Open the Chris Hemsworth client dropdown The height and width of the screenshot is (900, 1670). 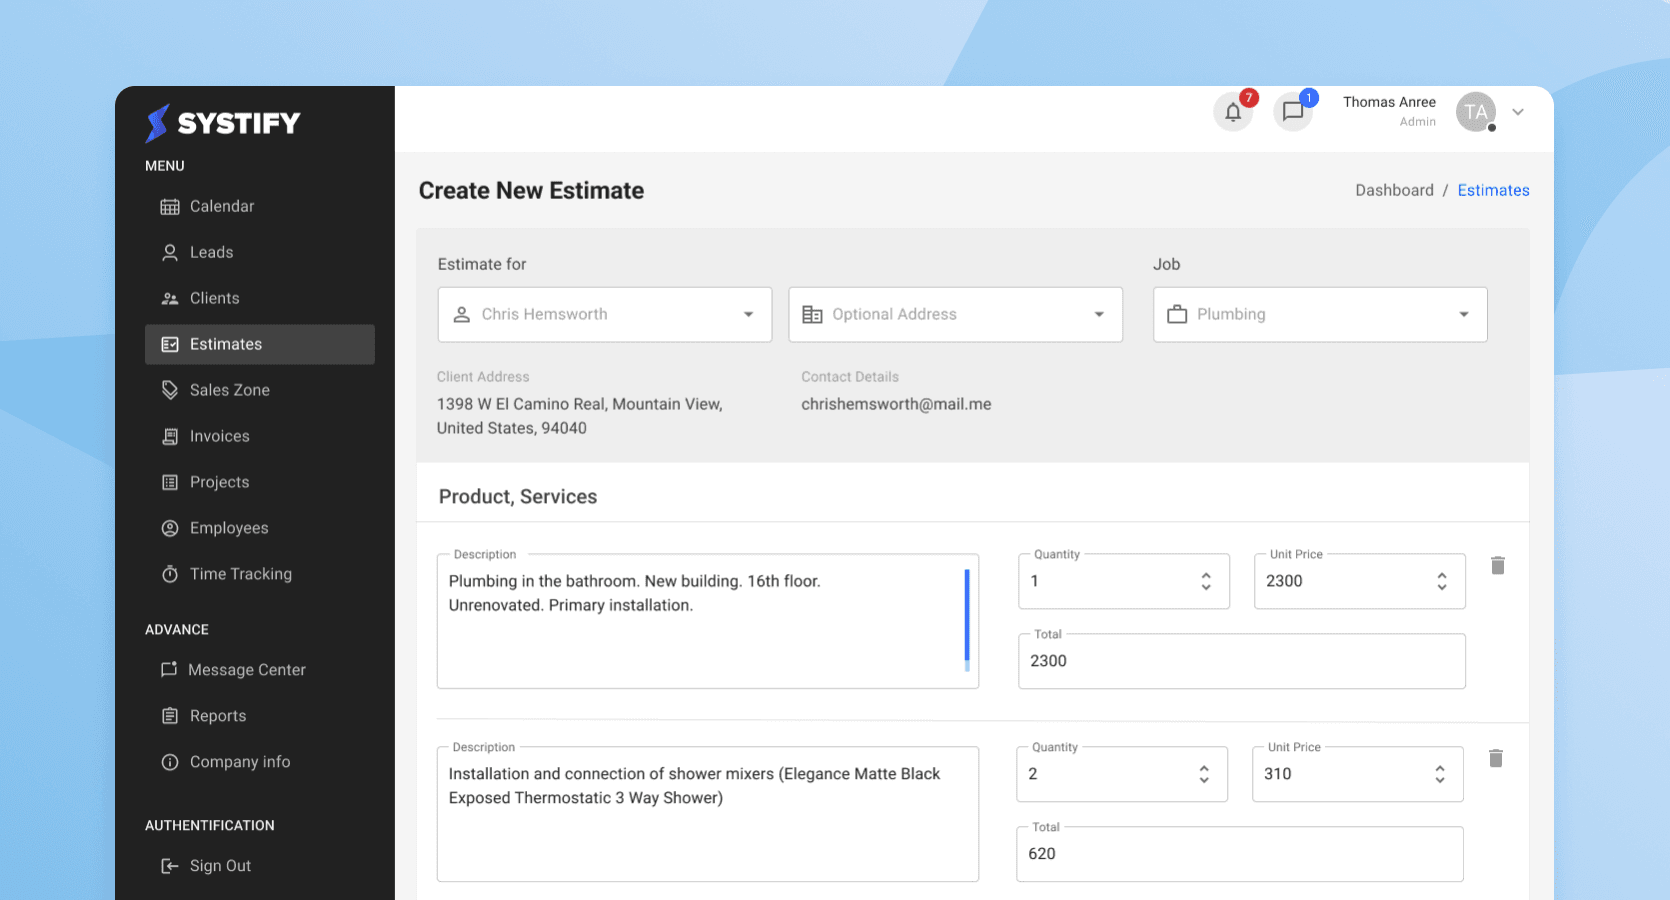(x=605, y=315)
